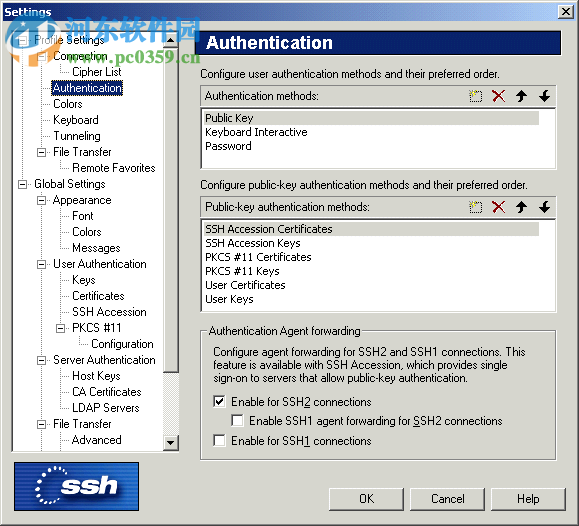Select User Certificates entry
The image size is (579, 526).
pos(371,285)
